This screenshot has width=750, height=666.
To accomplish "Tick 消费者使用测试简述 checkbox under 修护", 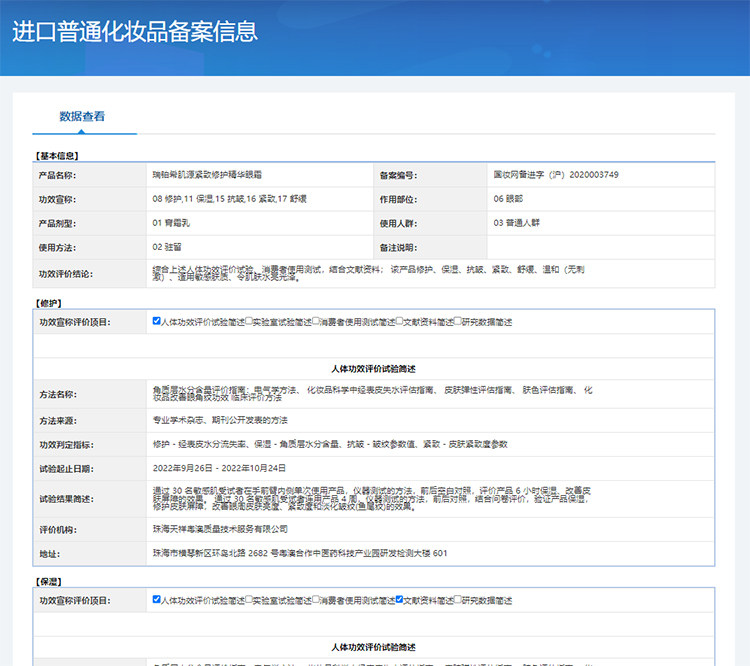I will pos(317,322).
